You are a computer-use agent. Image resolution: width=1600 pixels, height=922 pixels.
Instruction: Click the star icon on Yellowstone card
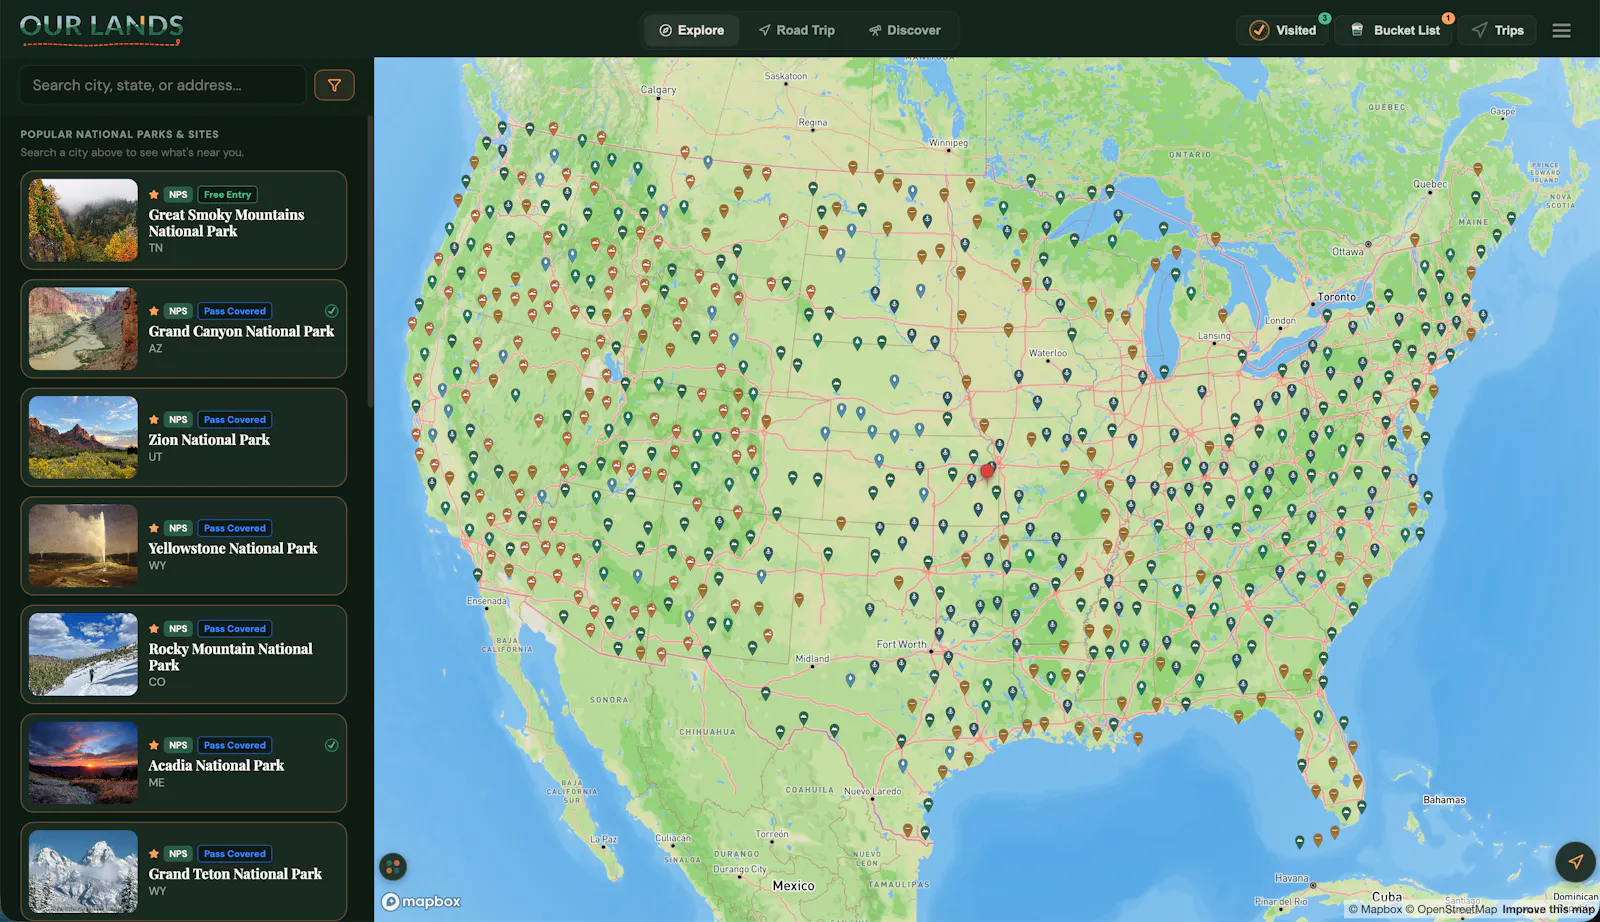(x=154, y=528)
